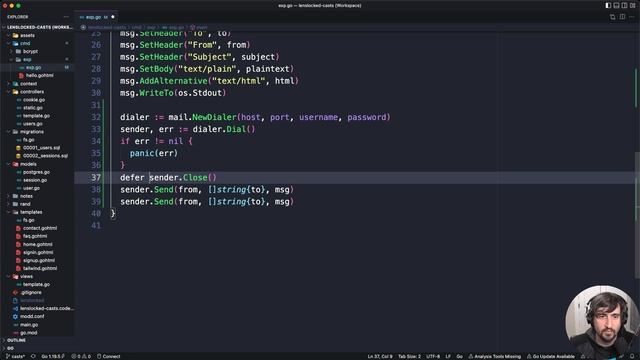Toggle the bottom panel layout icon

click(616, 5)
